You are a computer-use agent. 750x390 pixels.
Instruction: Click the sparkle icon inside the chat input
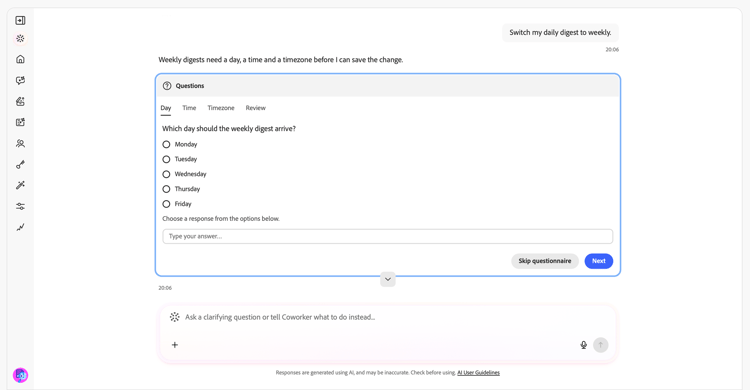point(175,317)
